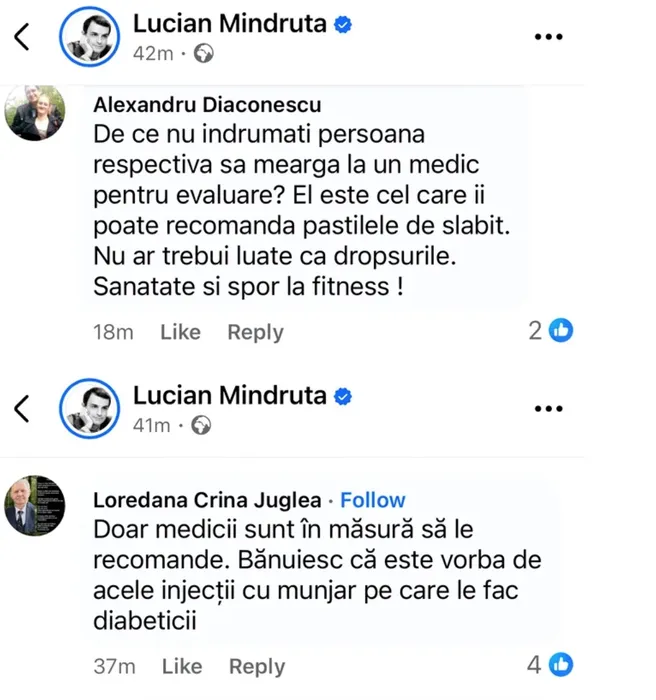Screen dimensions: 656x700
Task: View Alexandru Diaconescu's profile picture
Action: pyautogui.click(x=35, y=114)
